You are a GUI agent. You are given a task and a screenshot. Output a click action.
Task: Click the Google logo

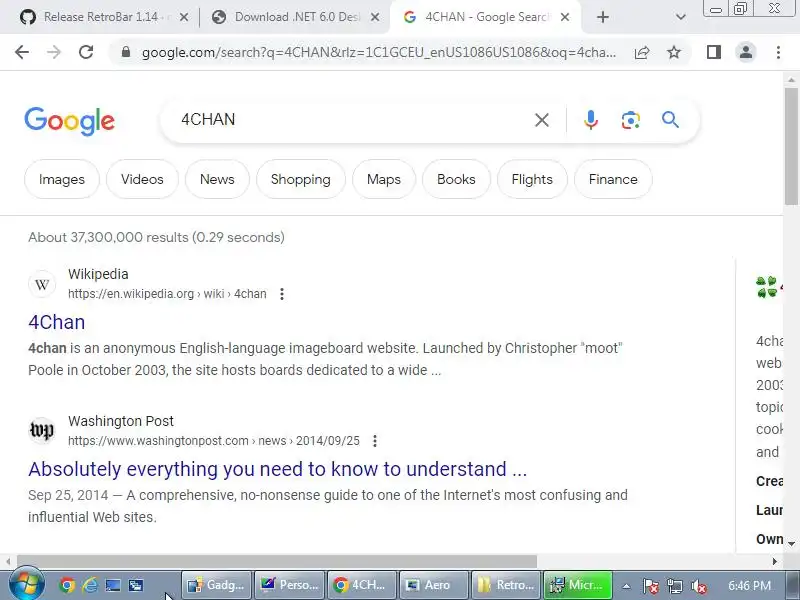click(69, 121)
